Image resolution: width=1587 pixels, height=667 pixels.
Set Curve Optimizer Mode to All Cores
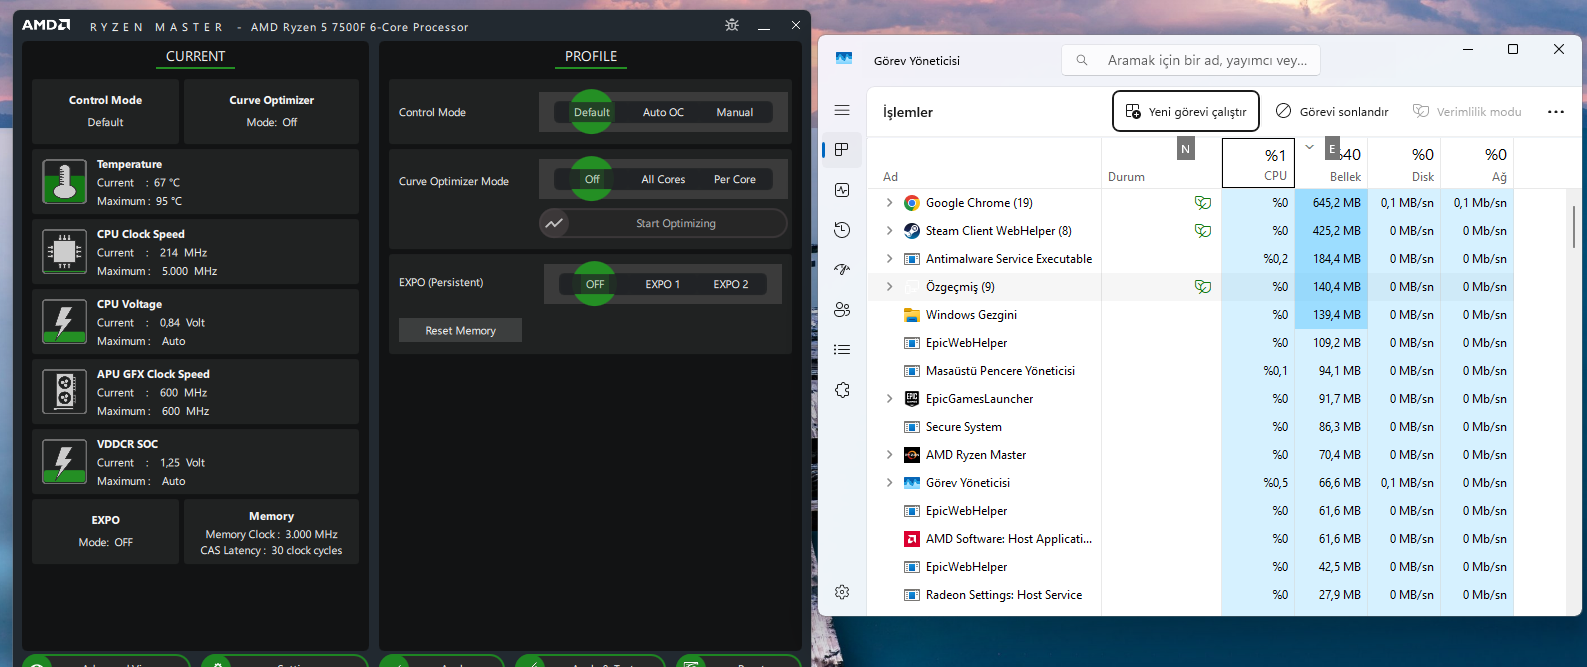click(x=663, y=179)
